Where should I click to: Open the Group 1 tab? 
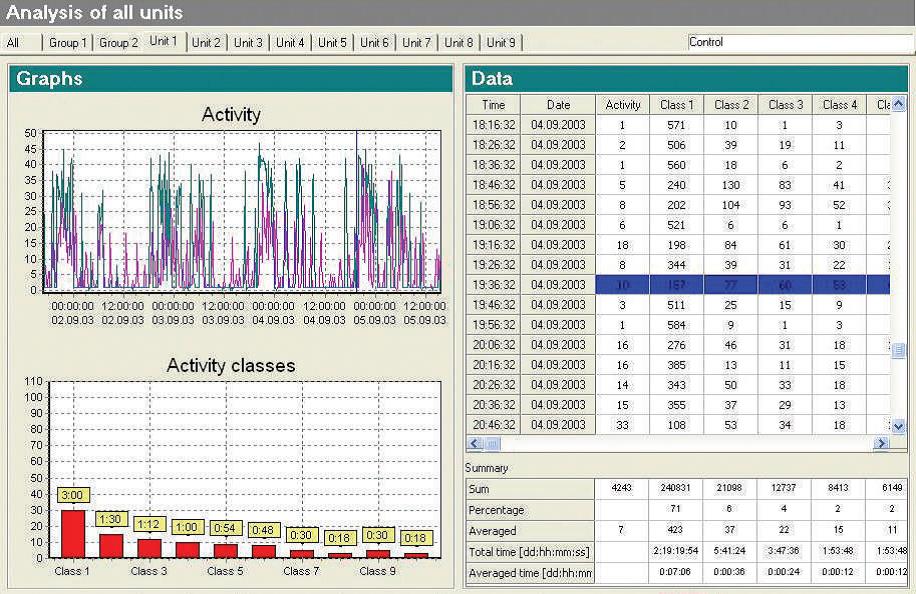[67, 43]
